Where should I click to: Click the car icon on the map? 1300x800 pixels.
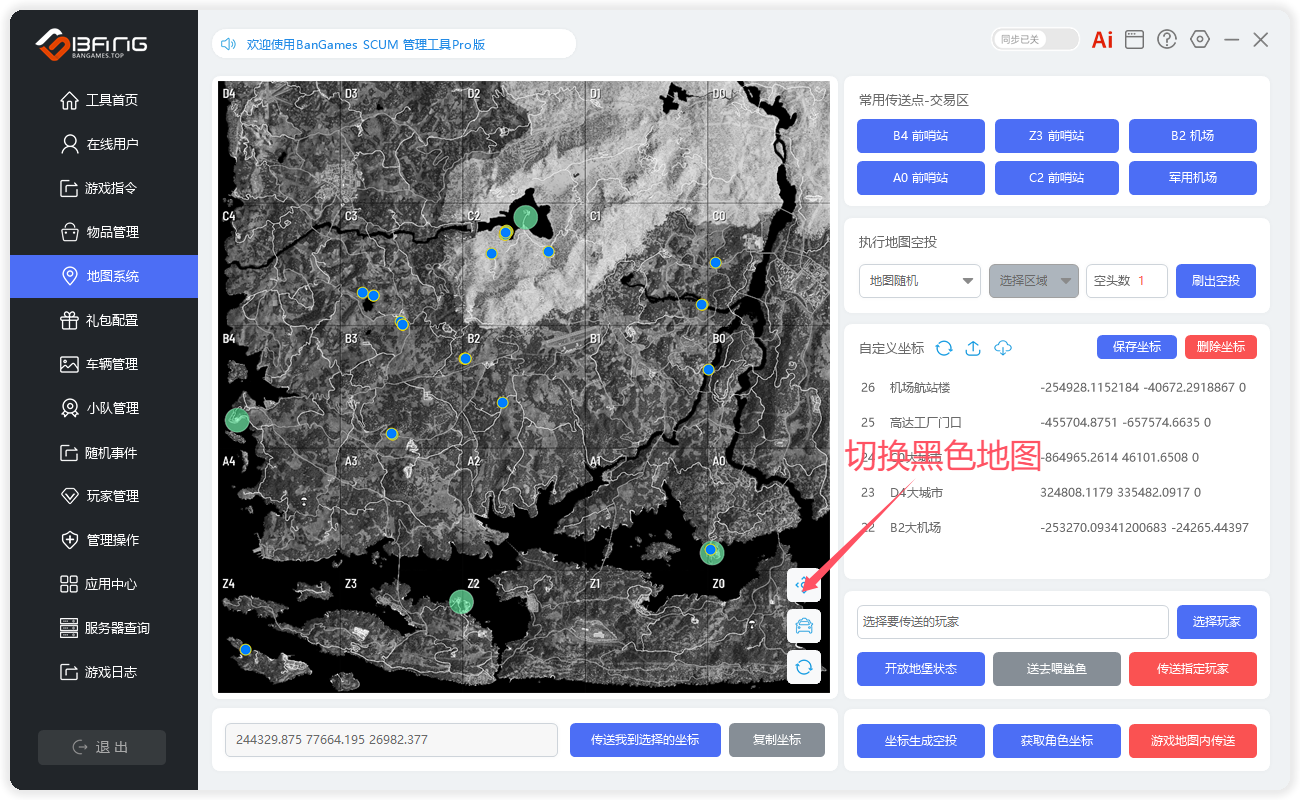(804, 626)
